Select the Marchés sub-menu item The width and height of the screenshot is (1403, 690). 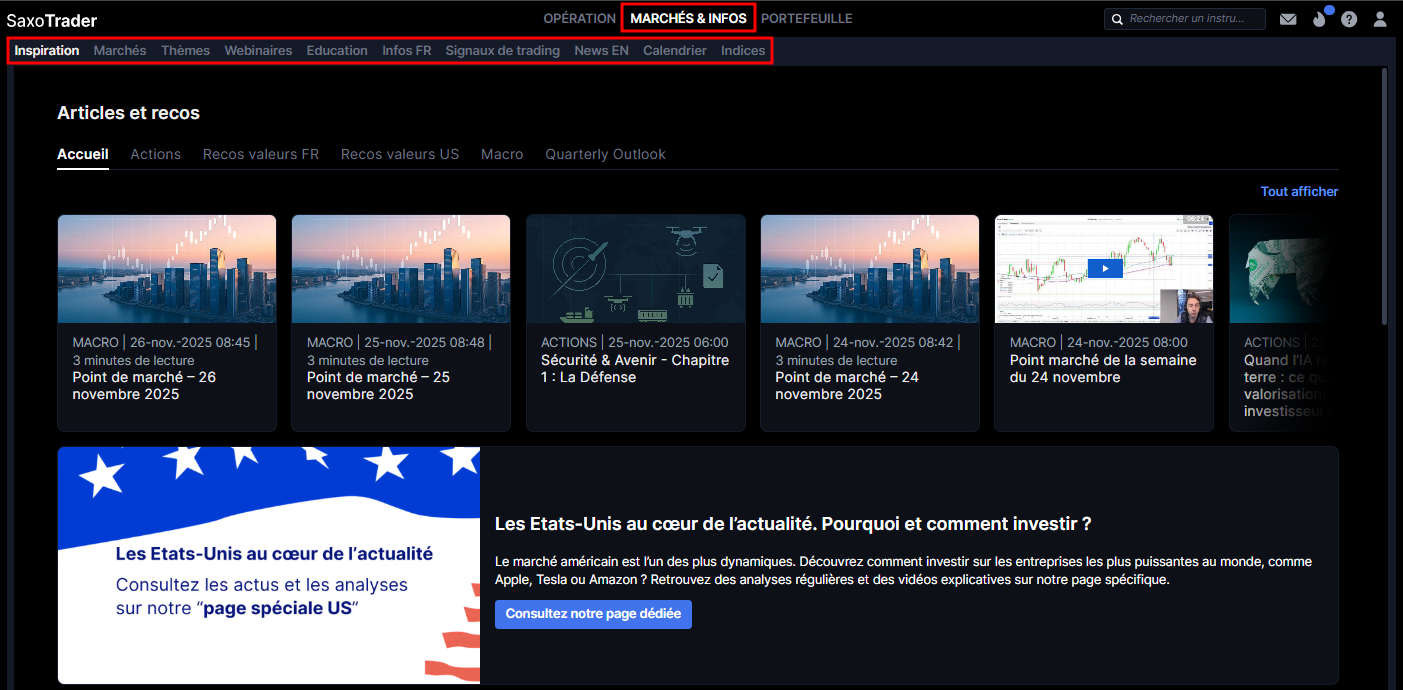pyautogui.click(x=120, y=50)
